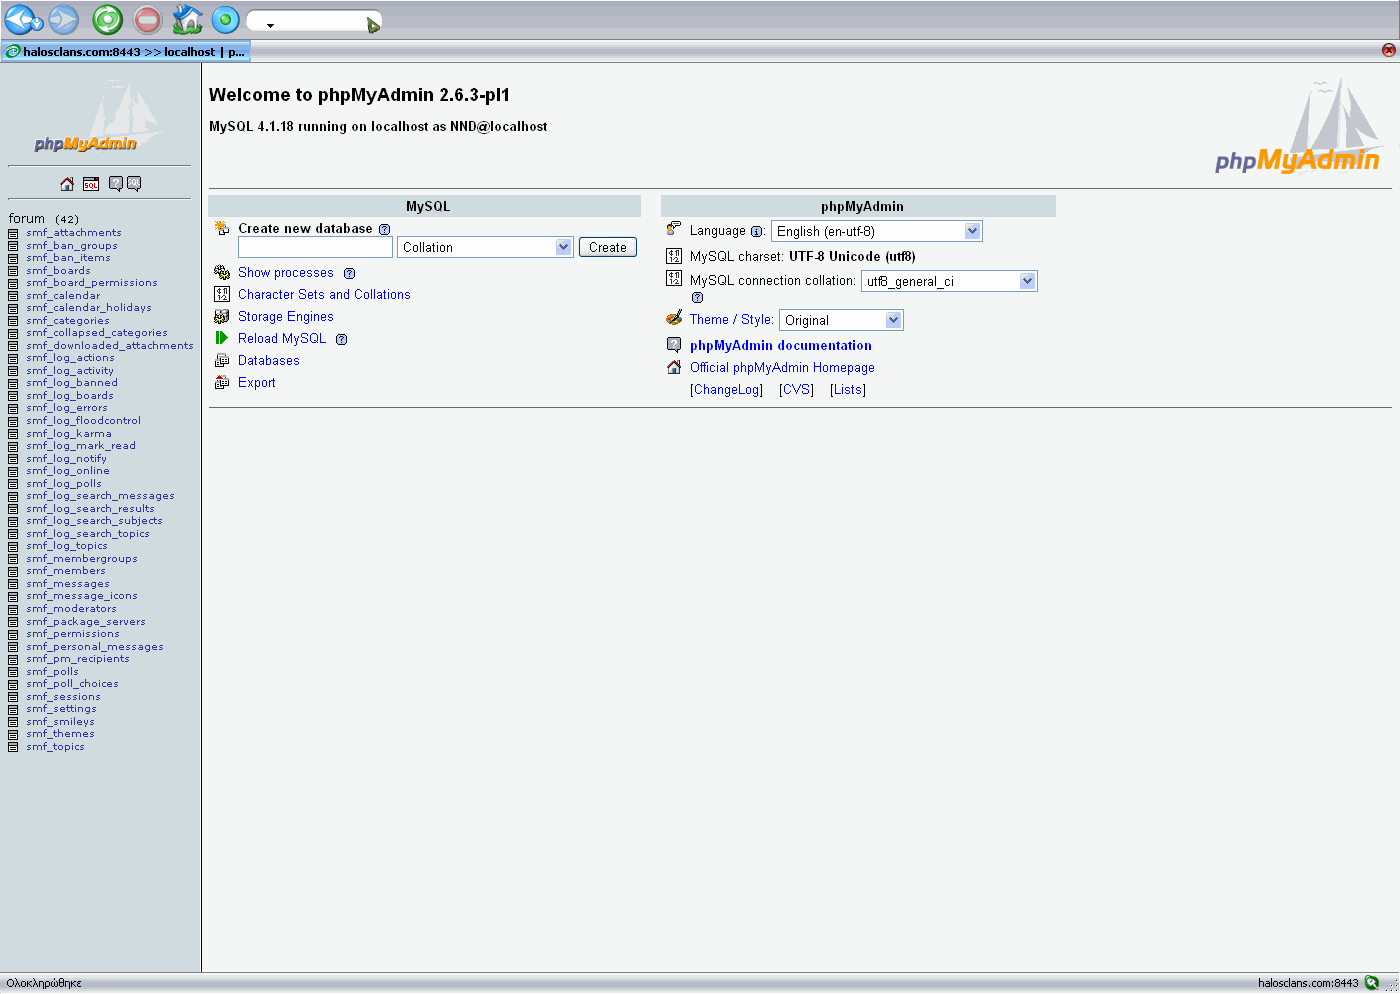Click the browser Forward arrow button
The height and width of the screenshot is (994, 1400).
[64, 19]
